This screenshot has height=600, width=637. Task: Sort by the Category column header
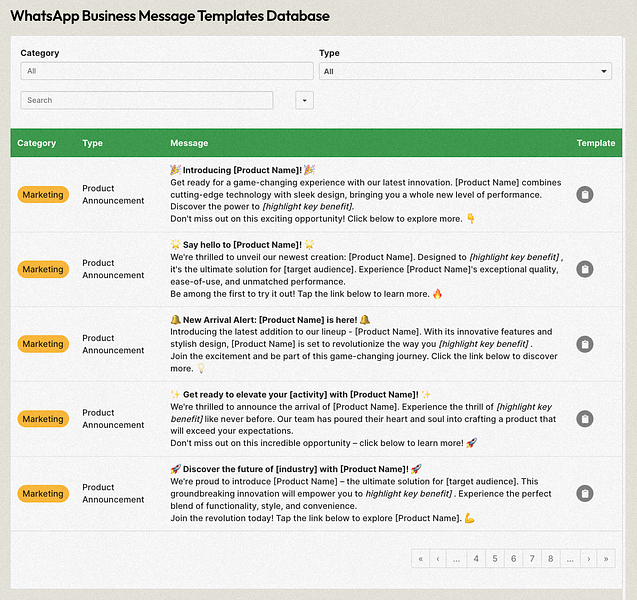point(36,143)
